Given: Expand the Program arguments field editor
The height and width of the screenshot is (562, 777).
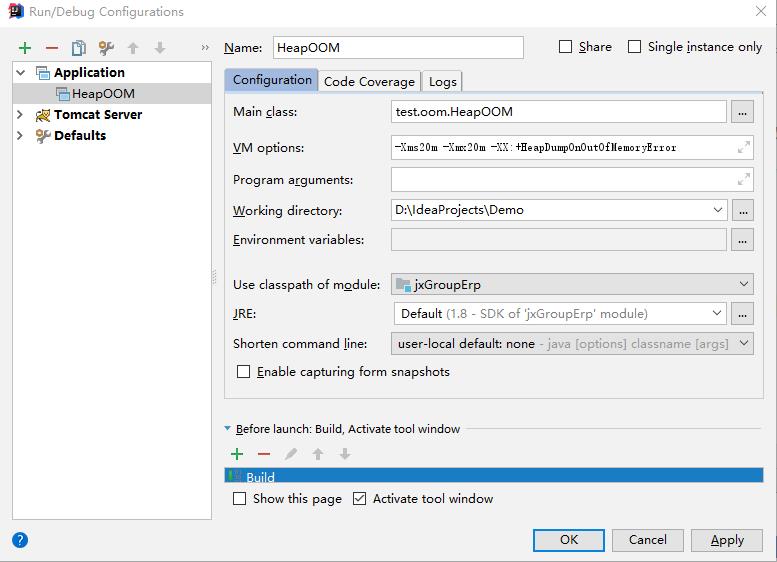Looking at the screenshot, I should (x=743, y=179).
